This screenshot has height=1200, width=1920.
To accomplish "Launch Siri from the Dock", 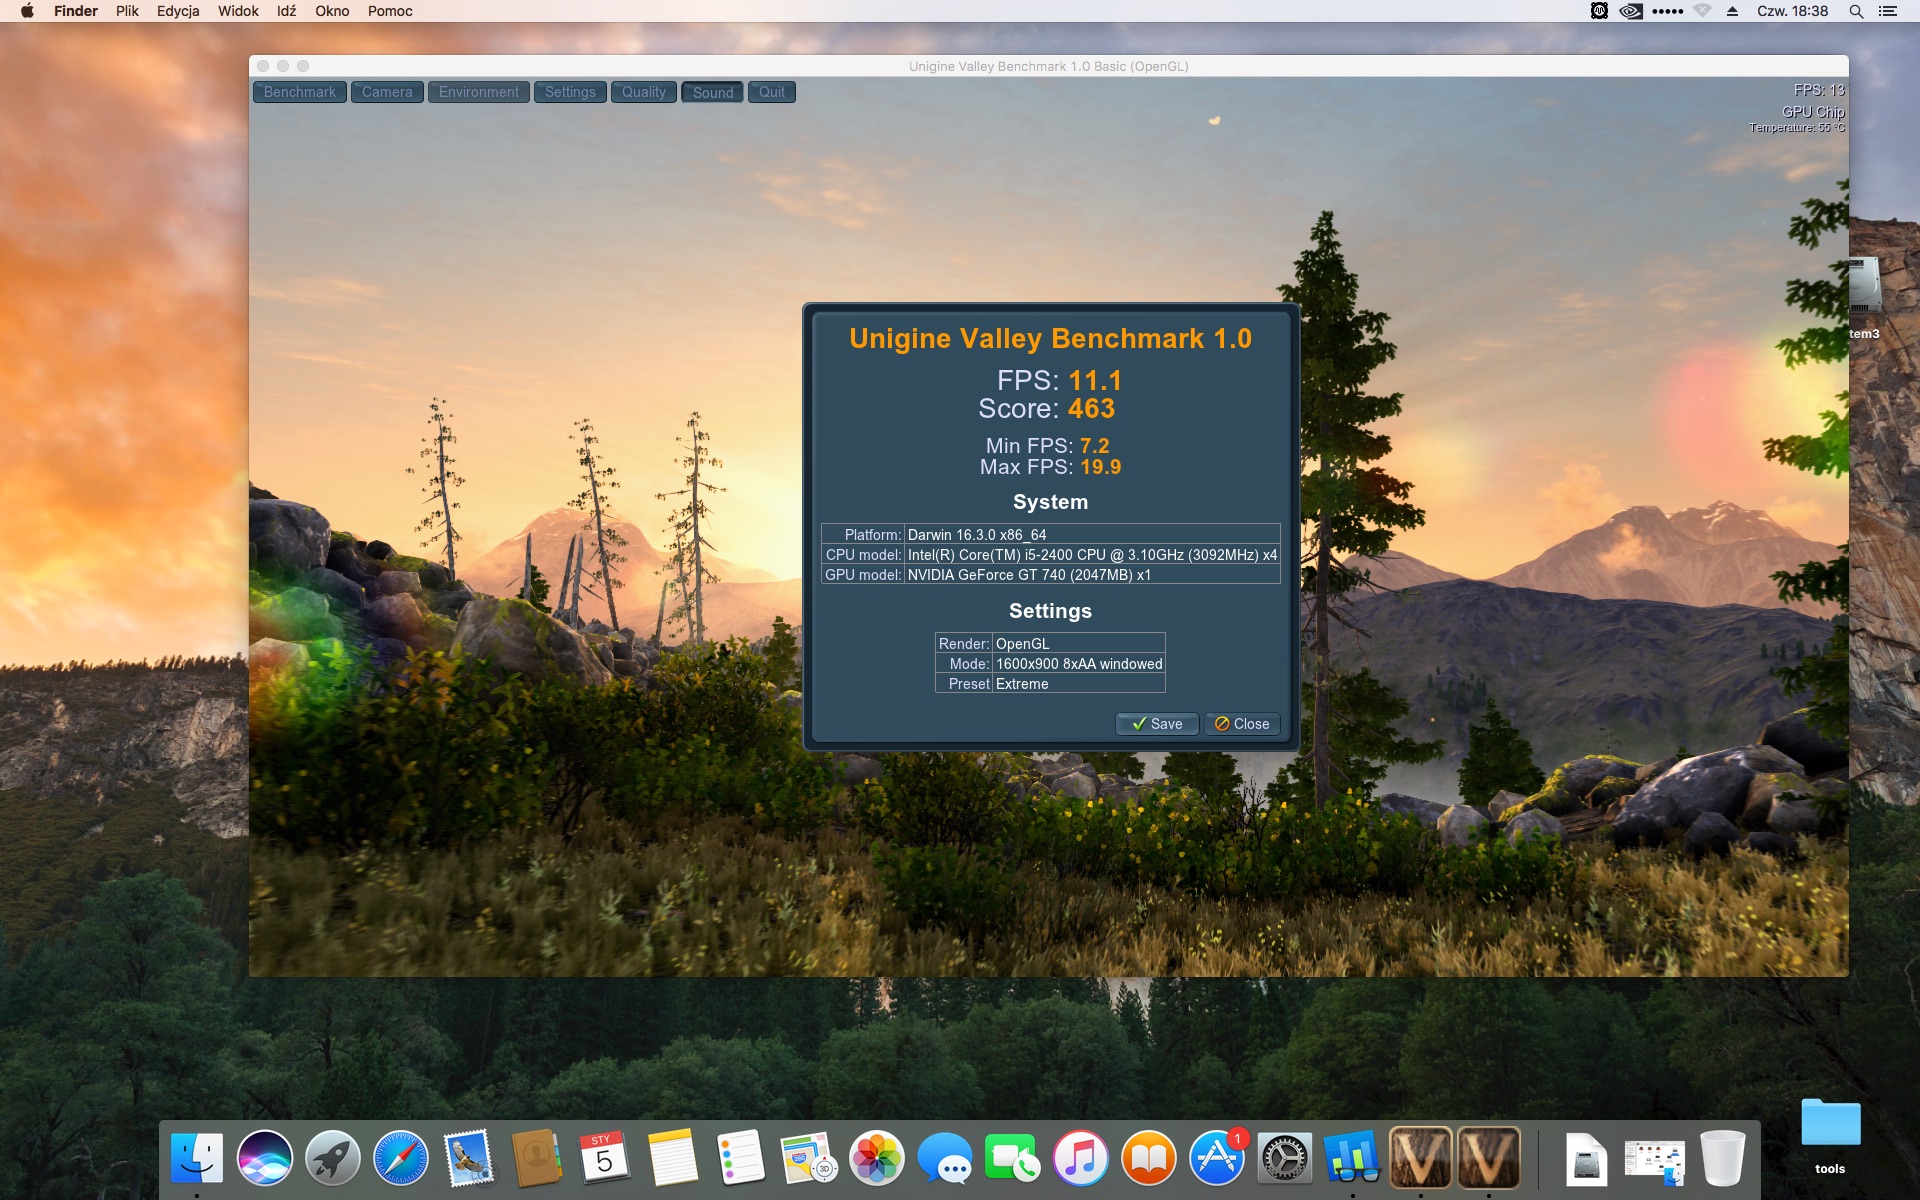I will [x=265, y=1158].
